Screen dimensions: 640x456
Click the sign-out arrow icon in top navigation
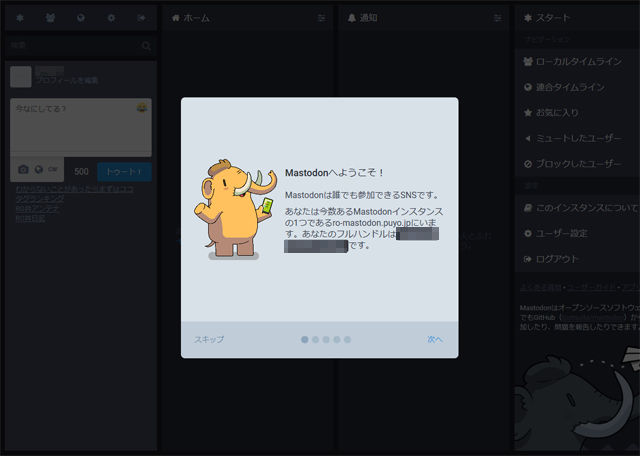point(142,18)
